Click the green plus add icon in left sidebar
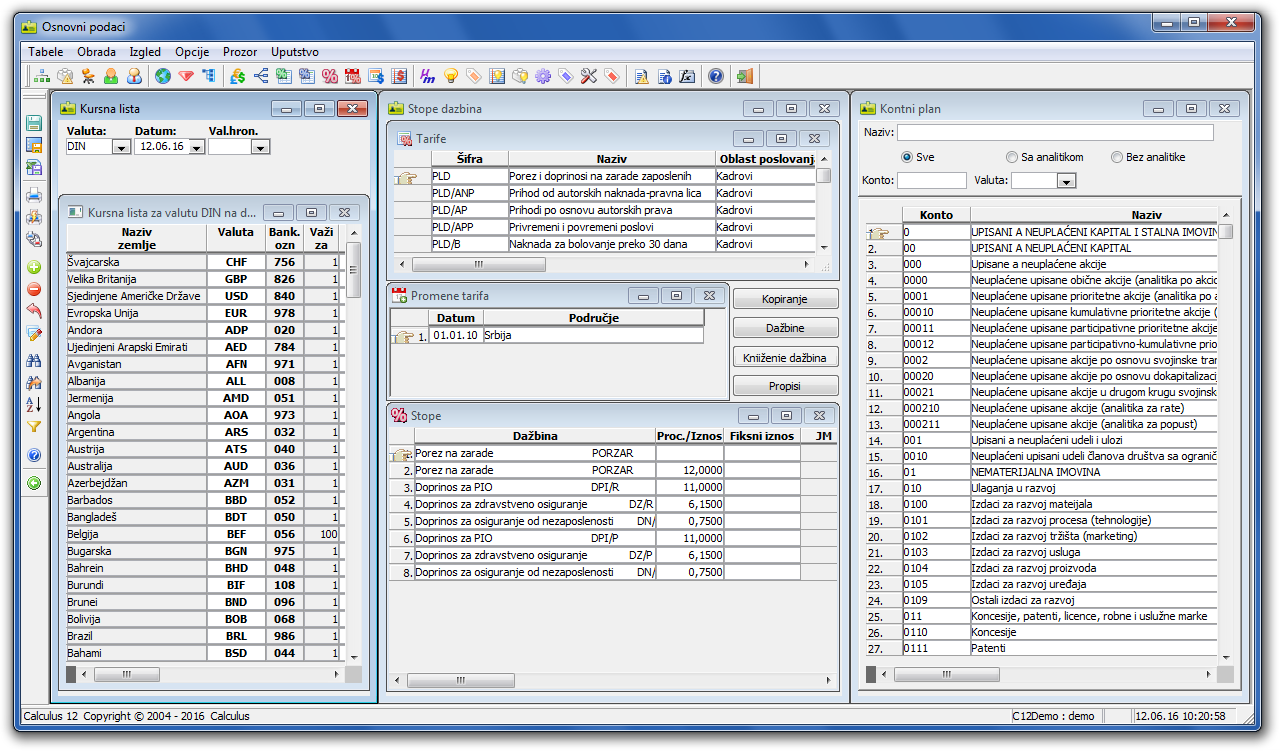This screenshot has height=751, width=1280. tap(34, 267)
